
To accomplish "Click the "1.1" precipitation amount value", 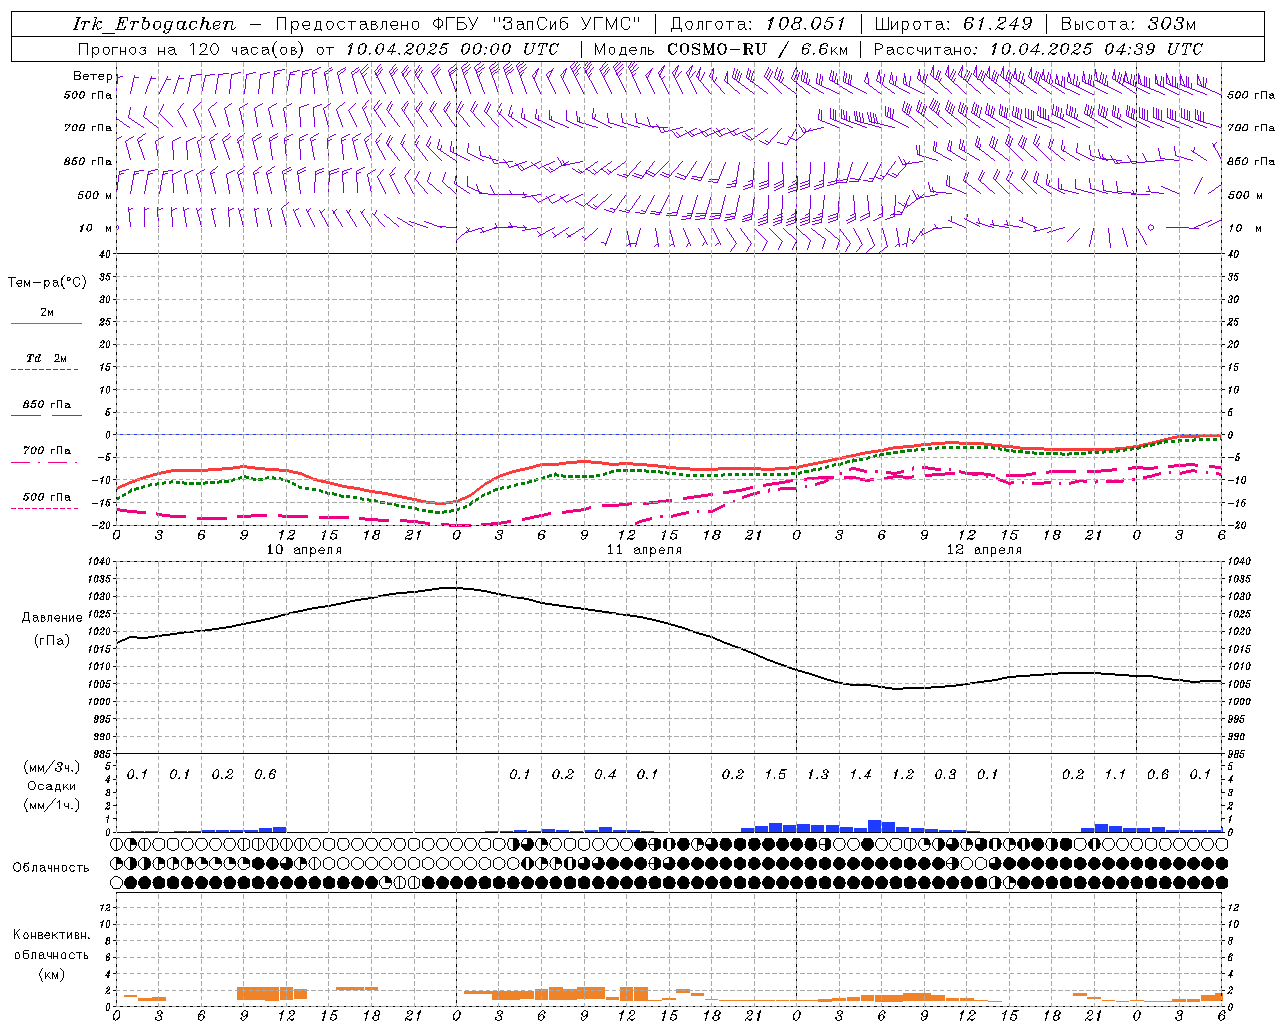I will pyautogui.click(x=1115, y=774).
